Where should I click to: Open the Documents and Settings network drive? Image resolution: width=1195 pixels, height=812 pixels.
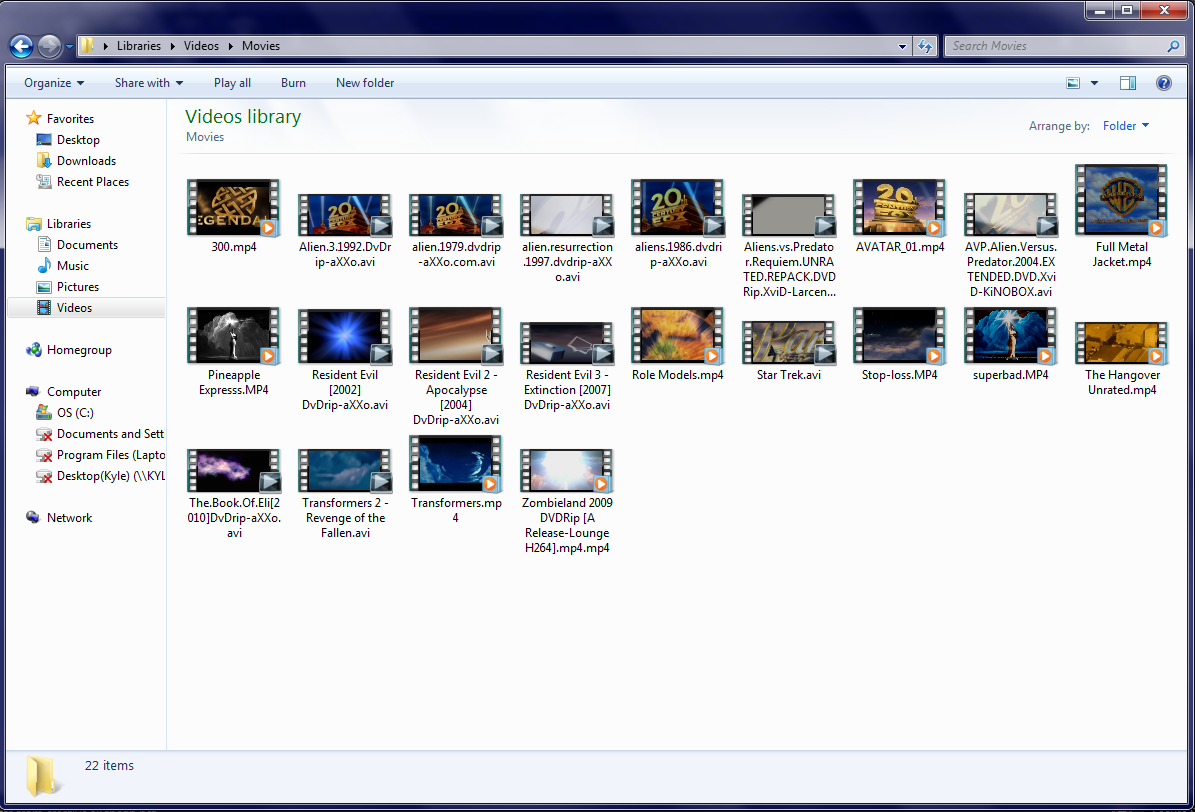100,434
